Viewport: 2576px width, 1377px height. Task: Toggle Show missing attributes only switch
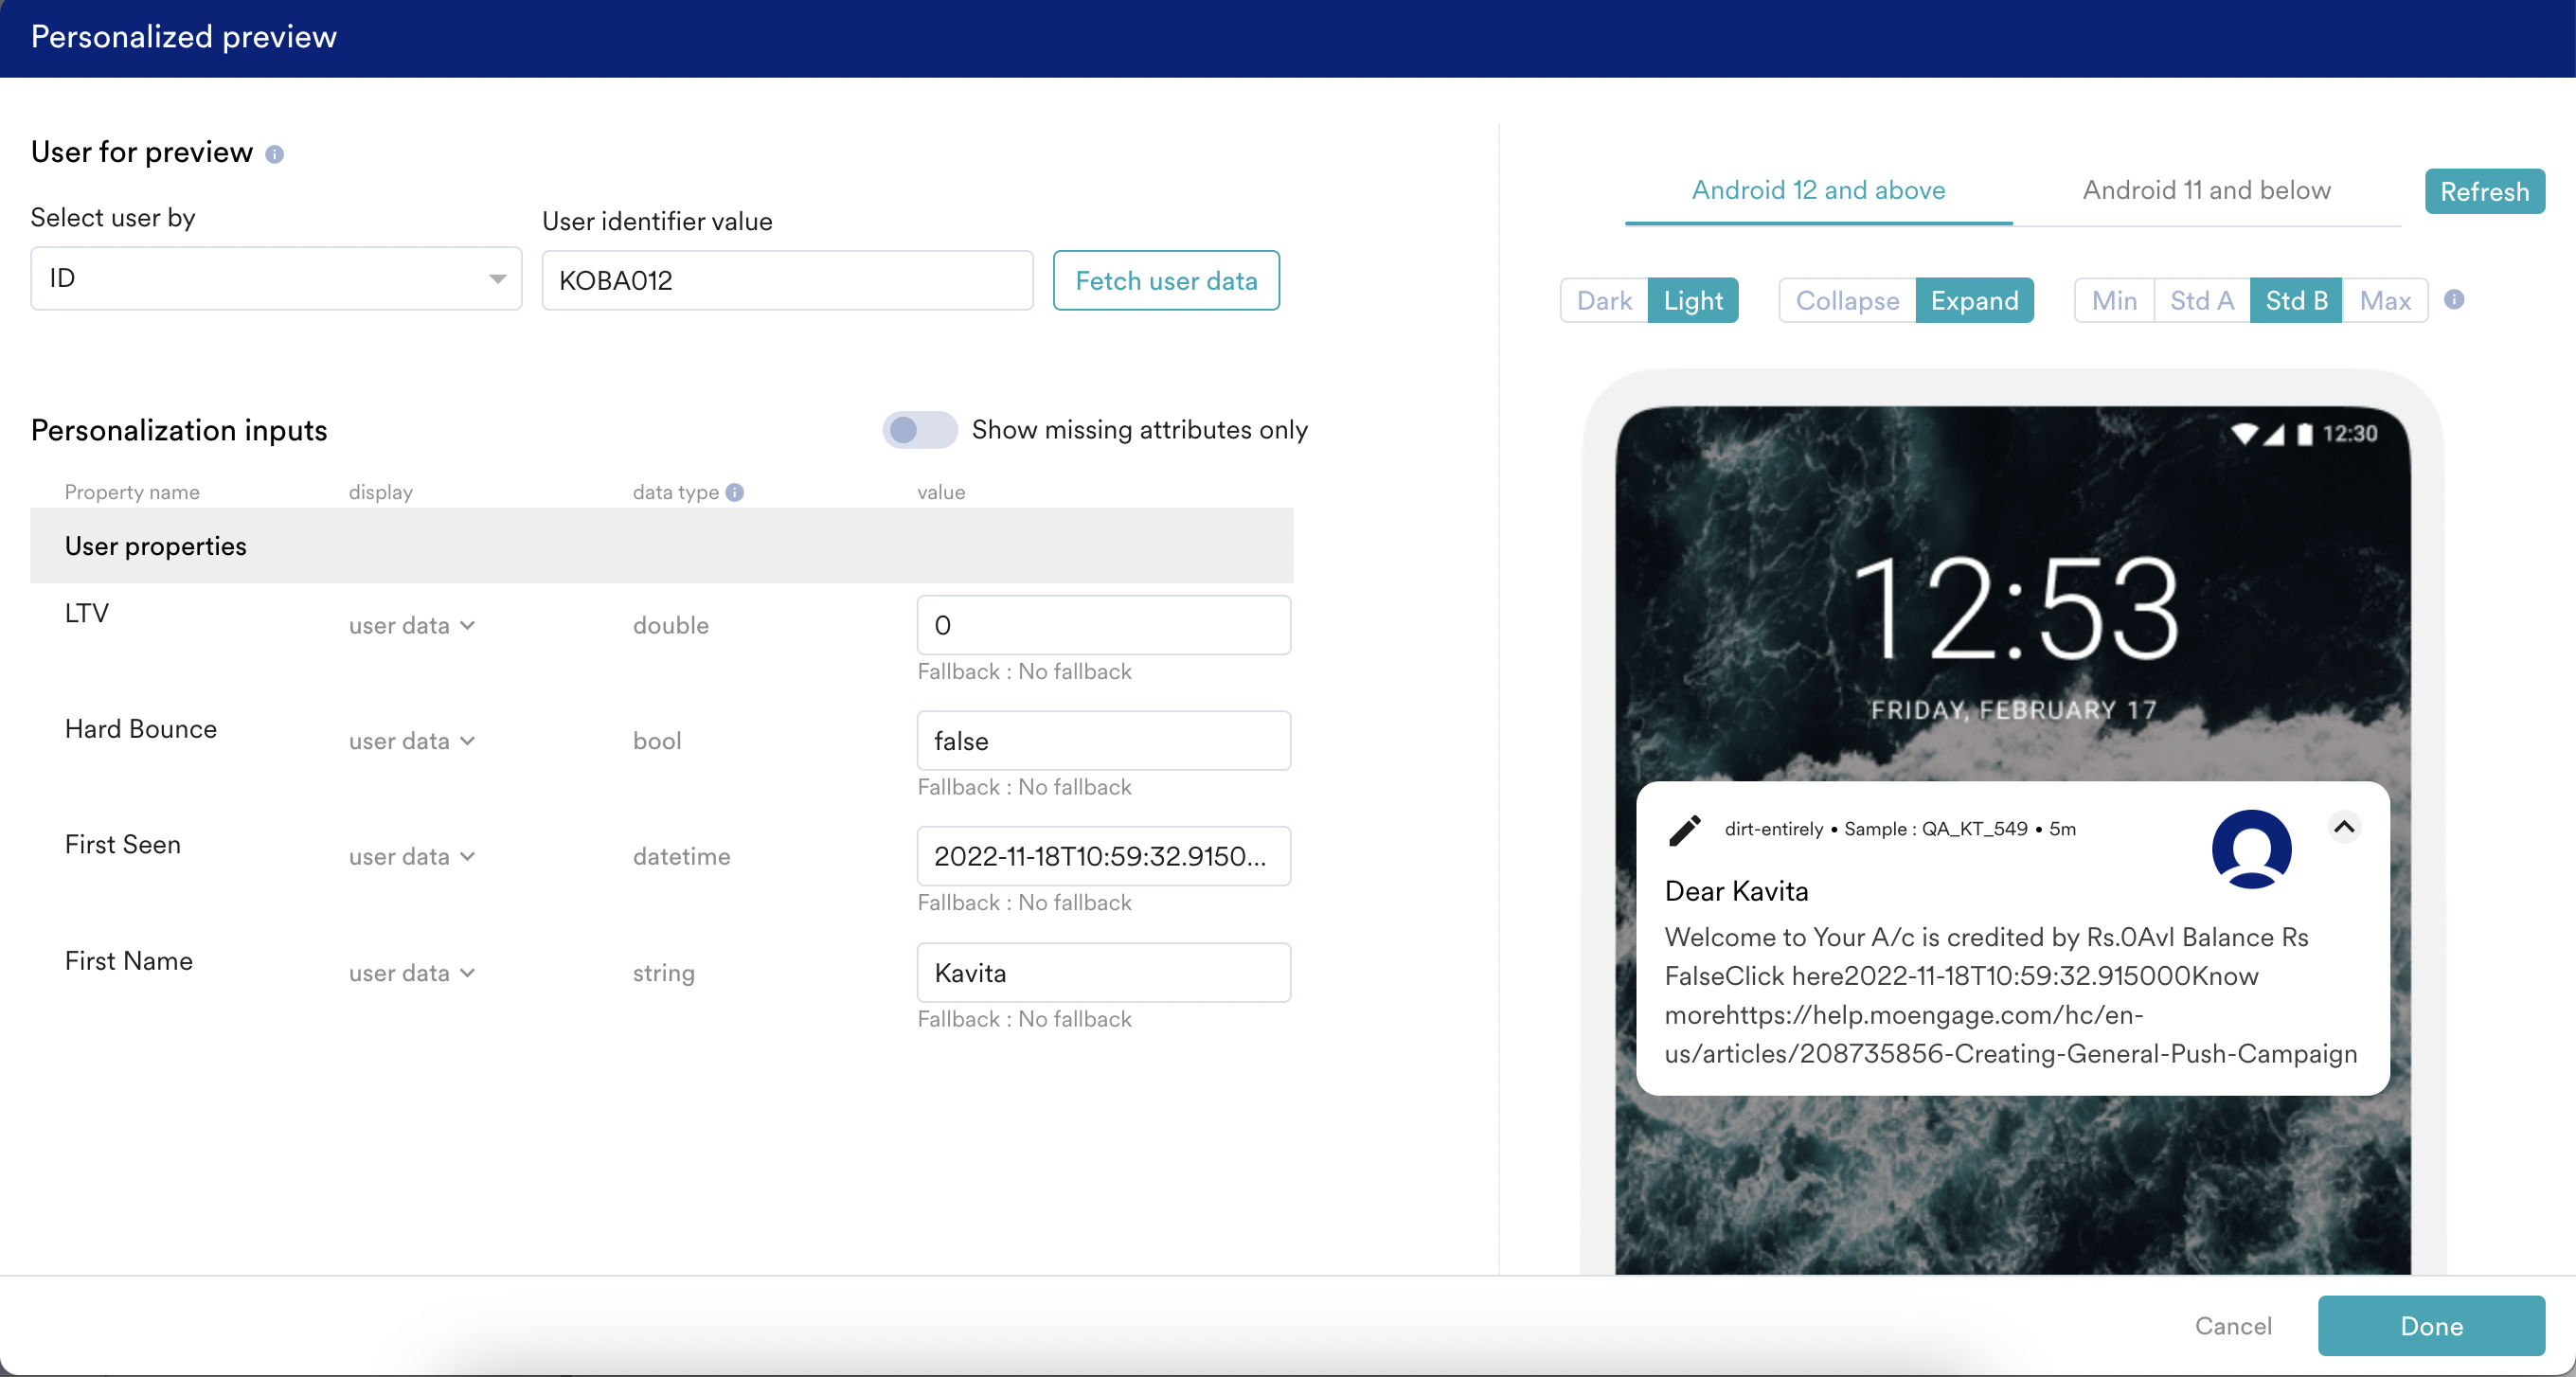pyautogui.click(x=919, y=430)
